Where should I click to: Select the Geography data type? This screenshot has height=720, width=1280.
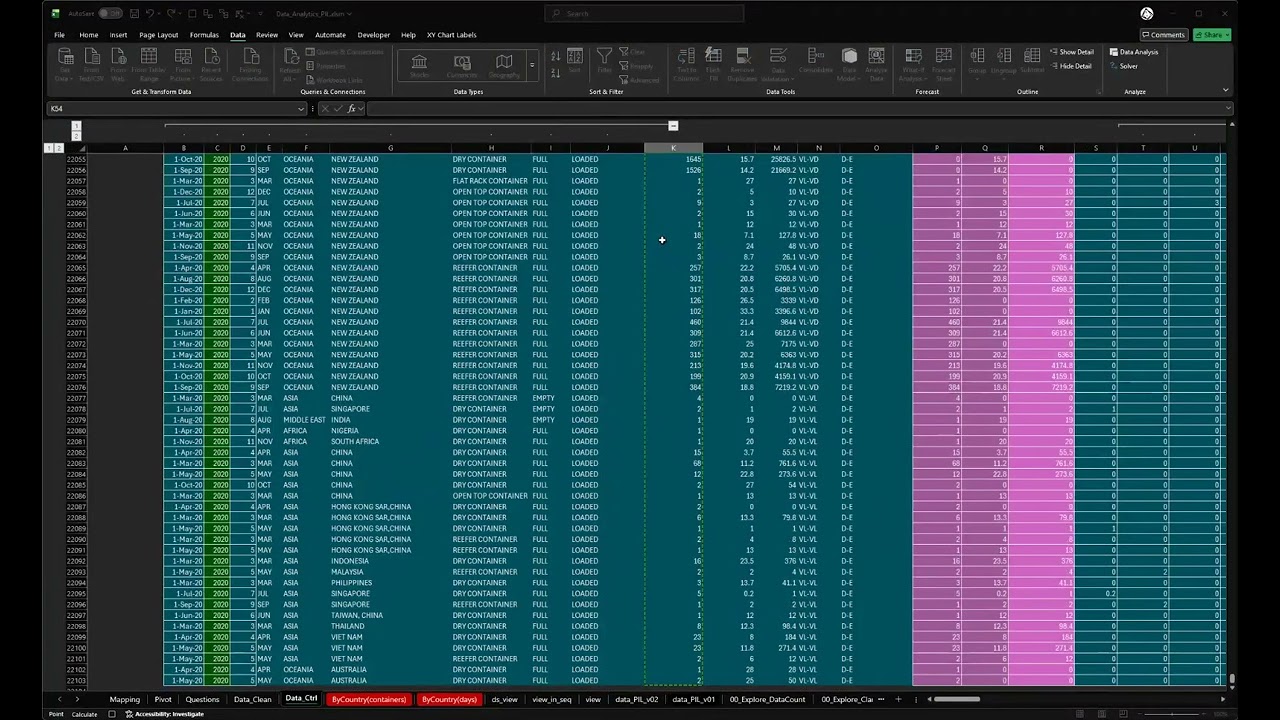coord(504,66)
